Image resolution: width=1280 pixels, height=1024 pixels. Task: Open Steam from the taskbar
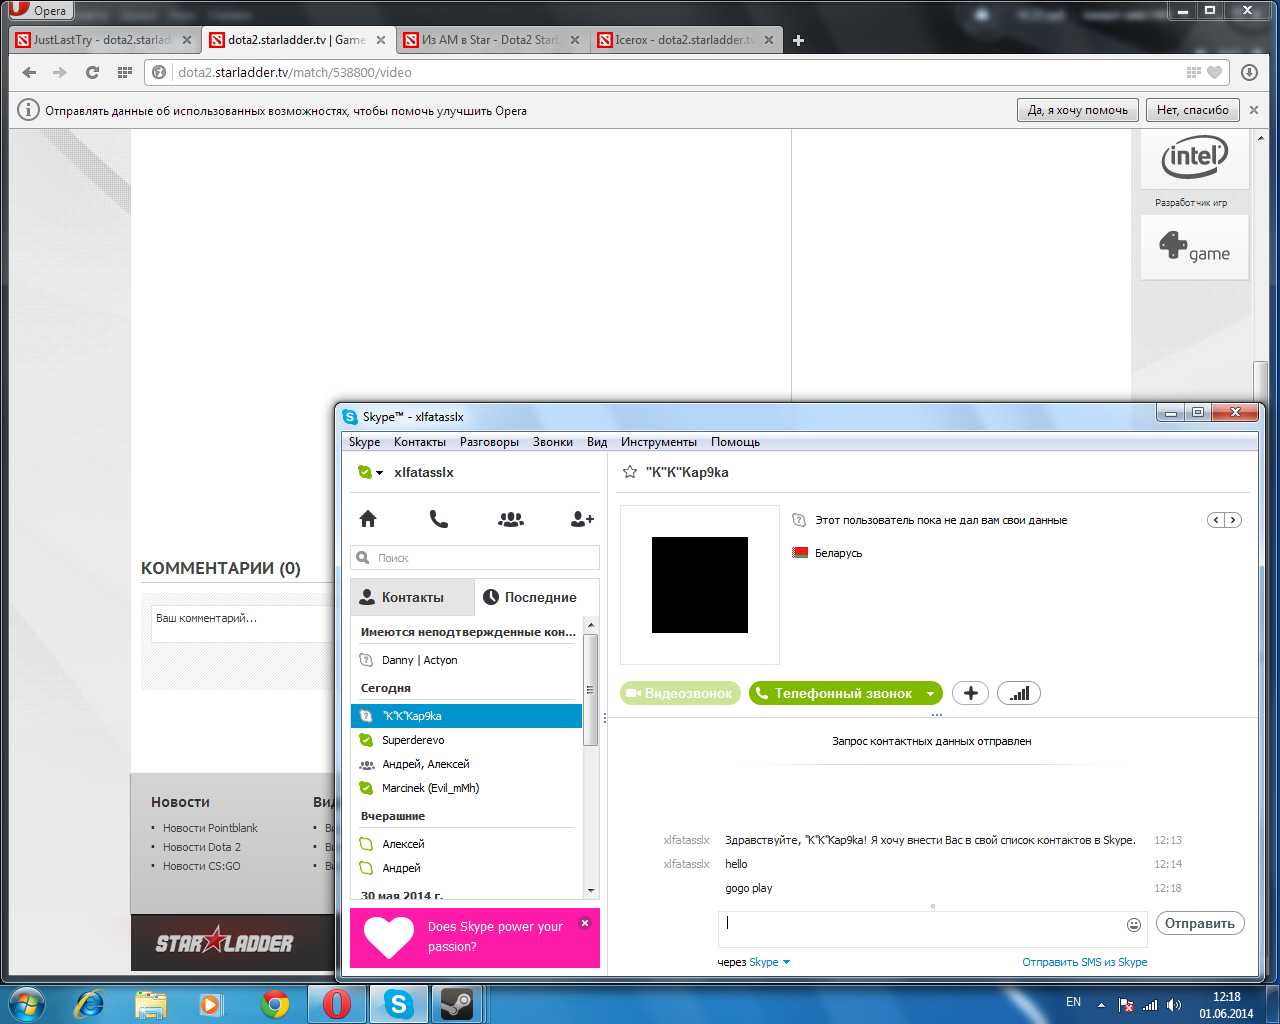(x=457, y=1003)
